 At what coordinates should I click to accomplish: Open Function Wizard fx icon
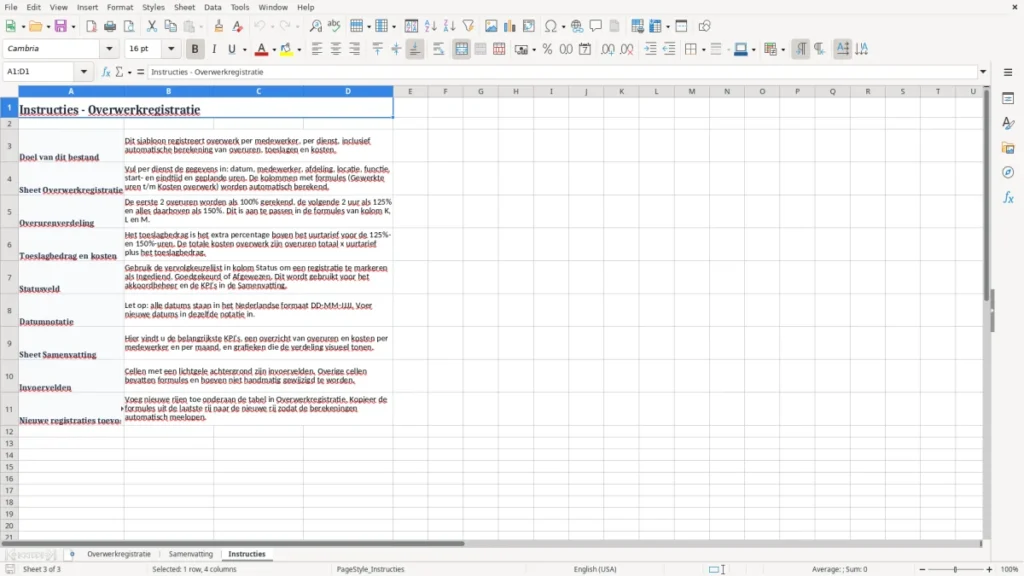pyautogui.click(x=106, y=72)
